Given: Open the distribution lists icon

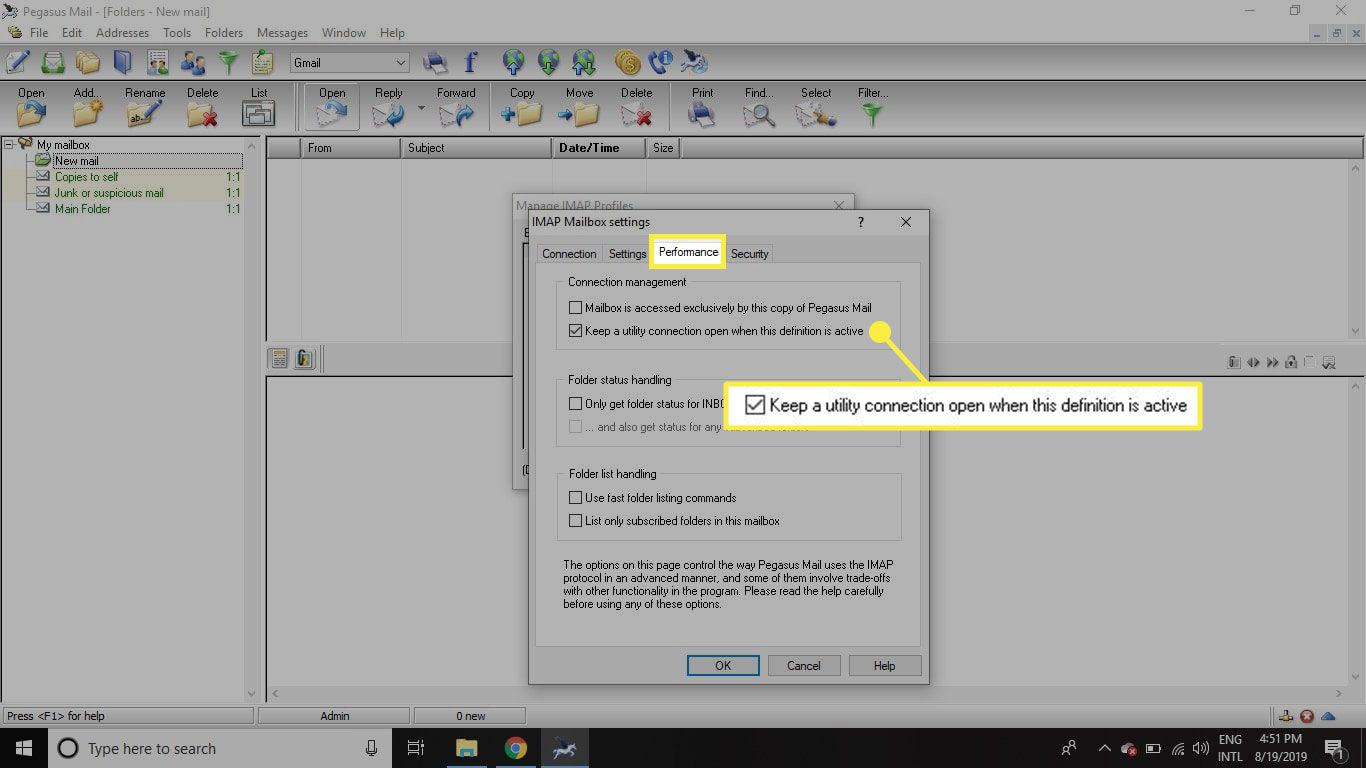Looking at the screenshot, I should pyautogui.click(x=158, y=63).
